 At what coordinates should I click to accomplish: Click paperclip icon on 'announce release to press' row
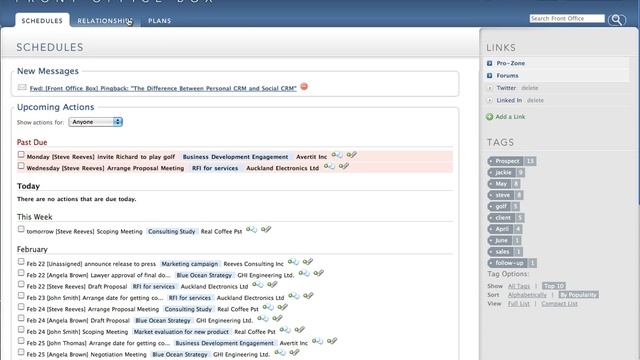308,262
